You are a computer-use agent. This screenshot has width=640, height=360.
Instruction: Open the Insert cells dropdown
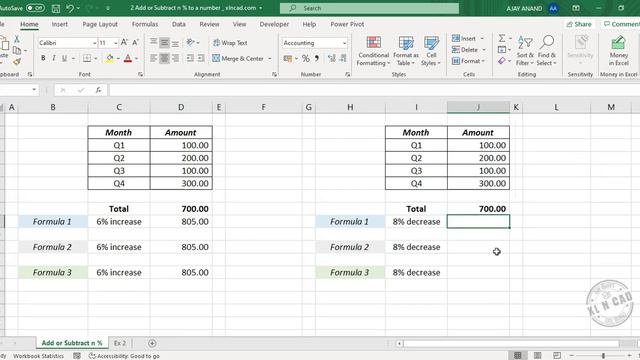pos(482,38)
